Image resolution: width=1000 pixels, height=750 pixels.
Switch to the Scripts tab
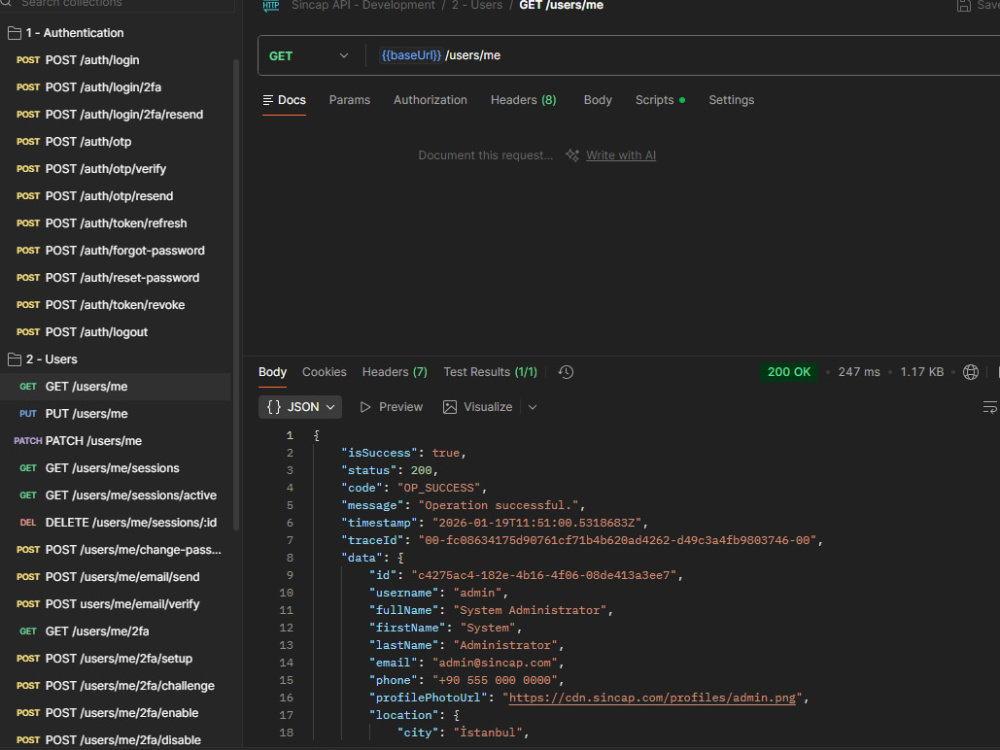click(x=660, y=100)
